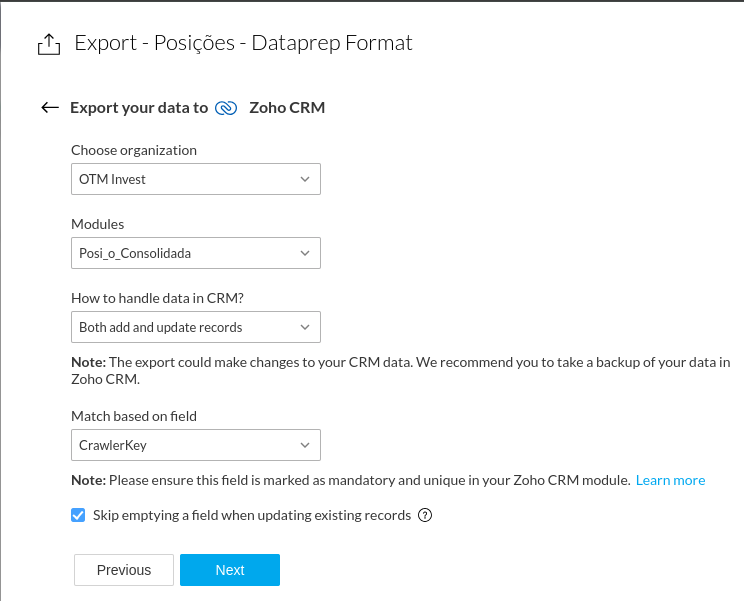The width and height of the screenshot is (744, 601).
Task: Click the Skip emptying a field label text
Action: click(x=252, y=516)
